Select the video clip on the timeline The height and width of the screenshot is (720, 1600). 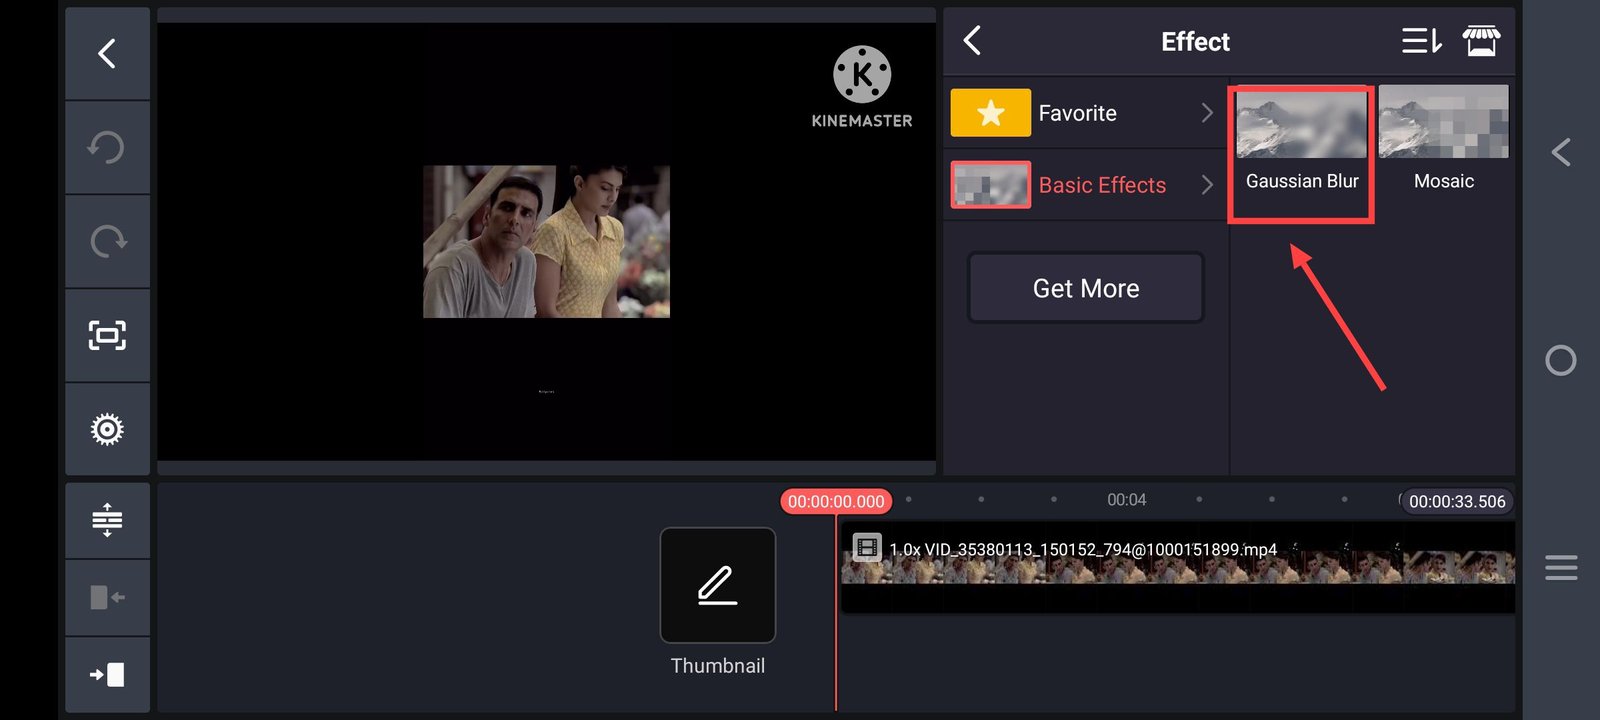1177,568
